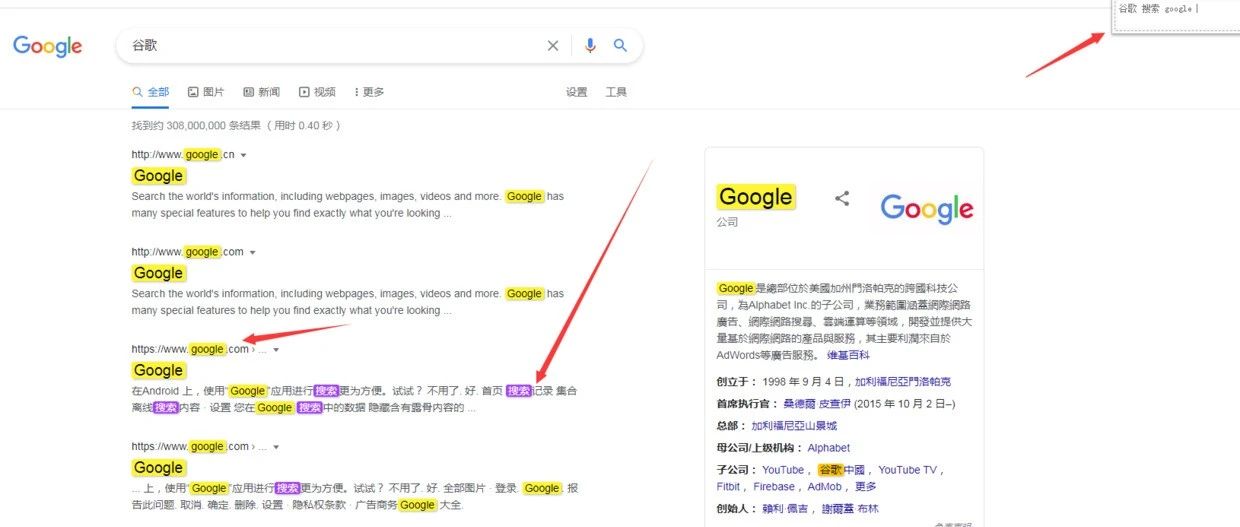Click the Google title in the knowledge panel
This screenshot has width=1240, height=527.
[x=755, y=197]
